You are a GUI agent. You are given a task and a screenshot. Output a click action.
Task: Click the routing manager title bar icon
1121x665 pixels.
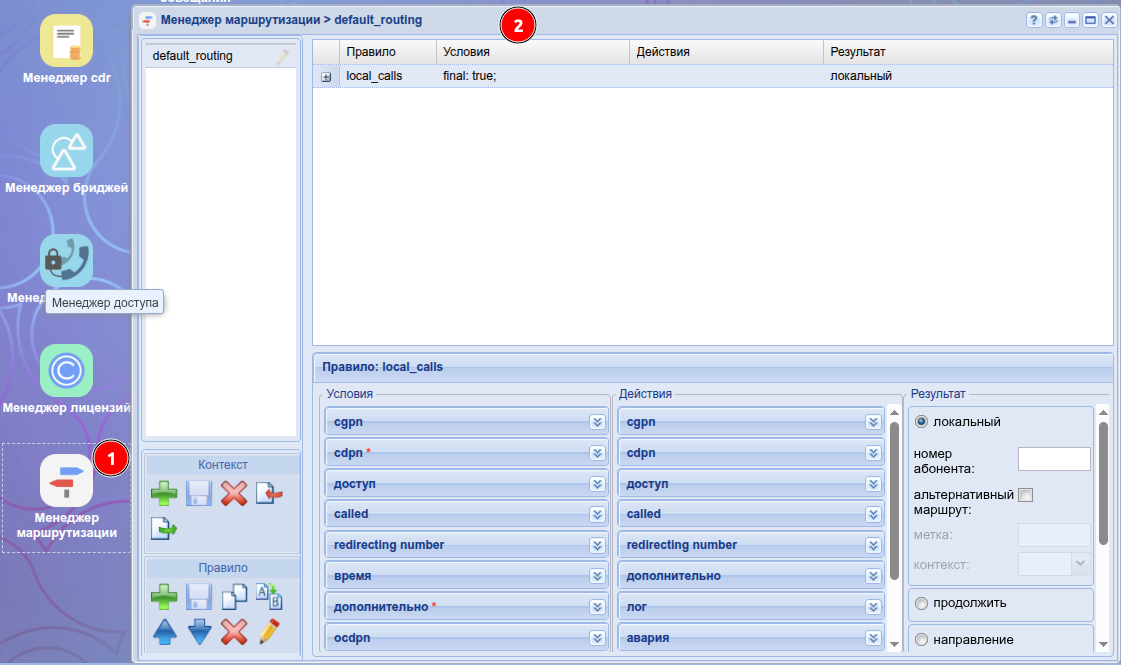click(147, 20)
